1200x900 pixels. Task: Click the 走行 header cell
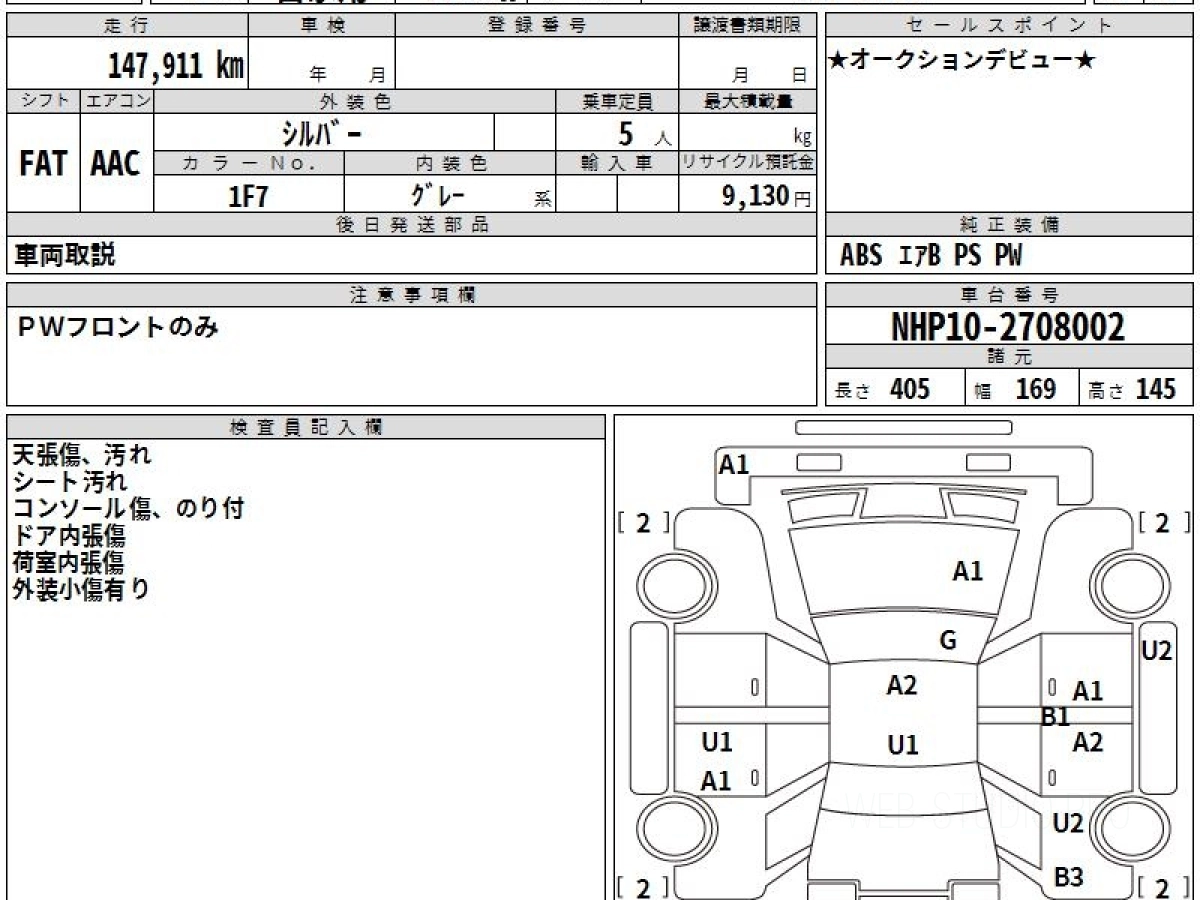pyautogui.click(x=126, y=26)
